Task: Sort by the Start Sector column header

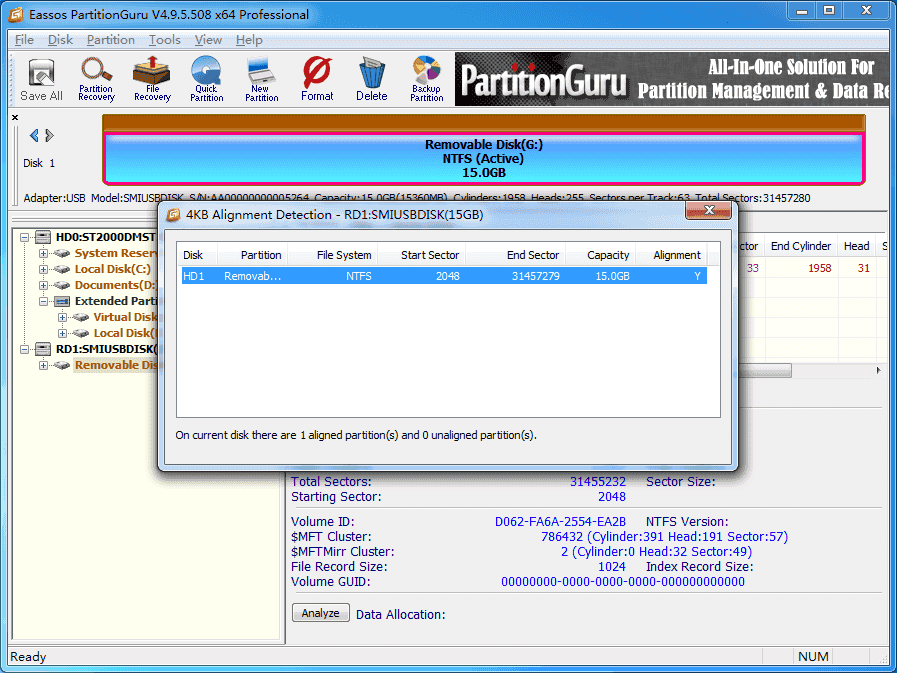Action: pos(422,255)
